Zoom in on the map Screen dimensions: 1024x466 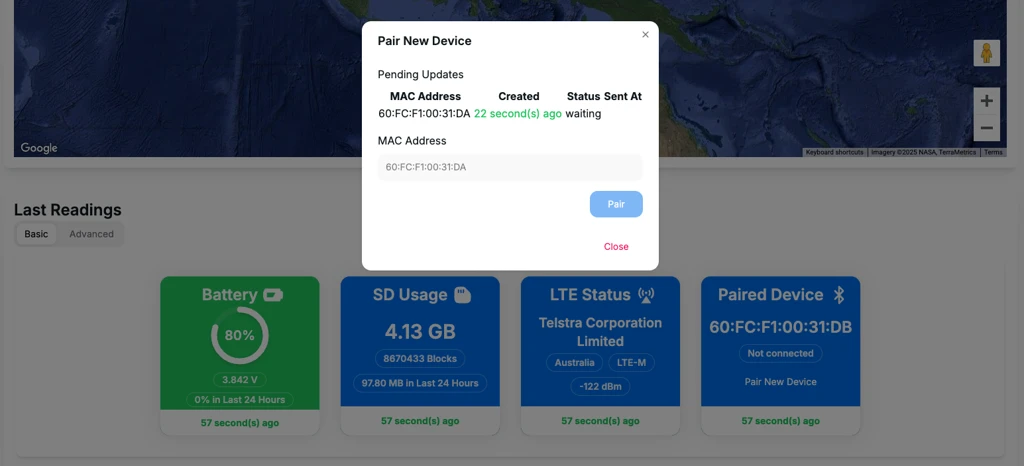[986, 101]
